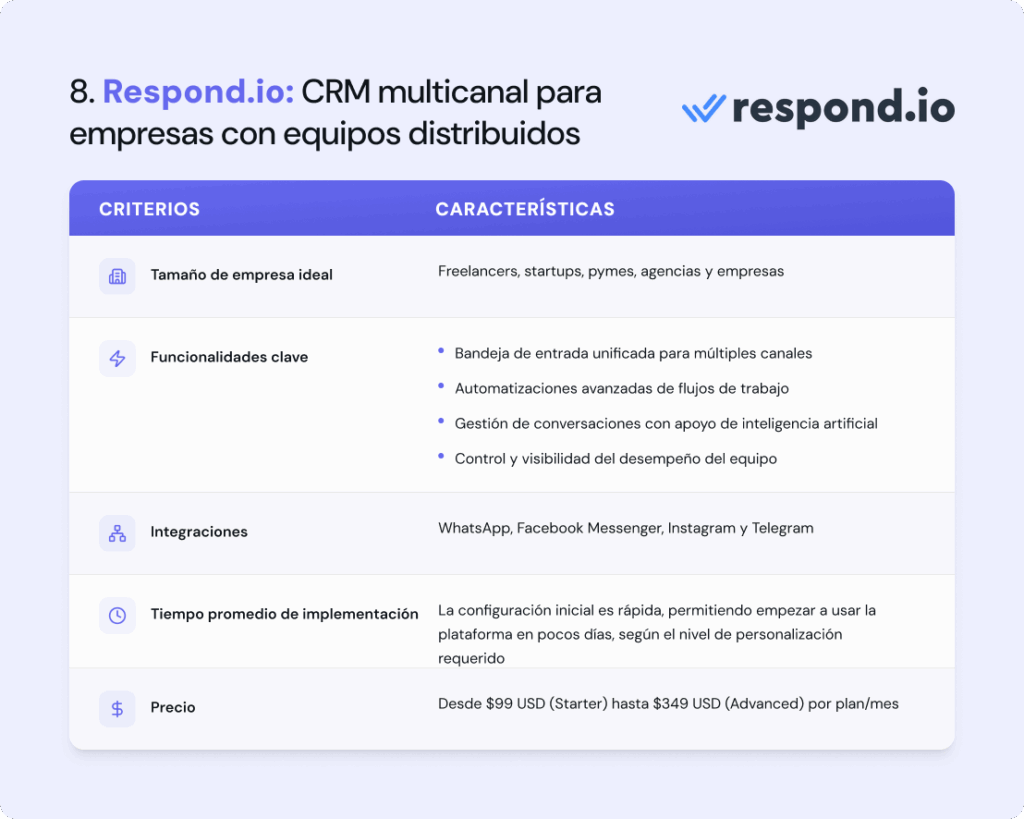
Task: Click the Automatizaciones avanzadas de flujos de trabajo item
Action: (x=622, y=388)
